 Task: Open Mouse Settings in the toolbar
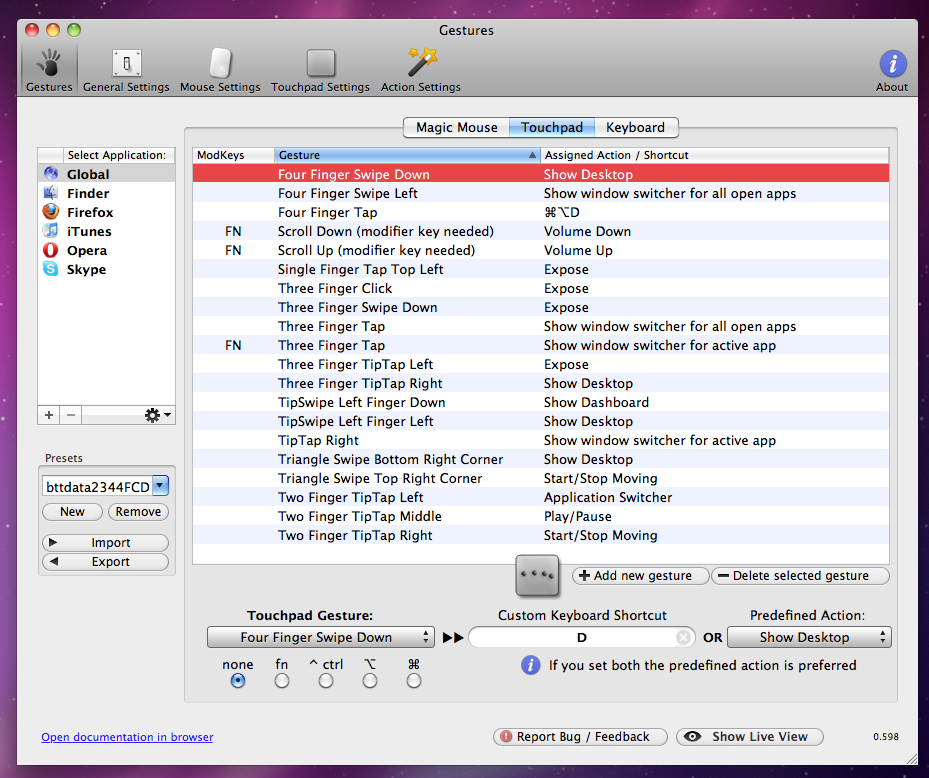pyautogui.click(x=220, y=71)
